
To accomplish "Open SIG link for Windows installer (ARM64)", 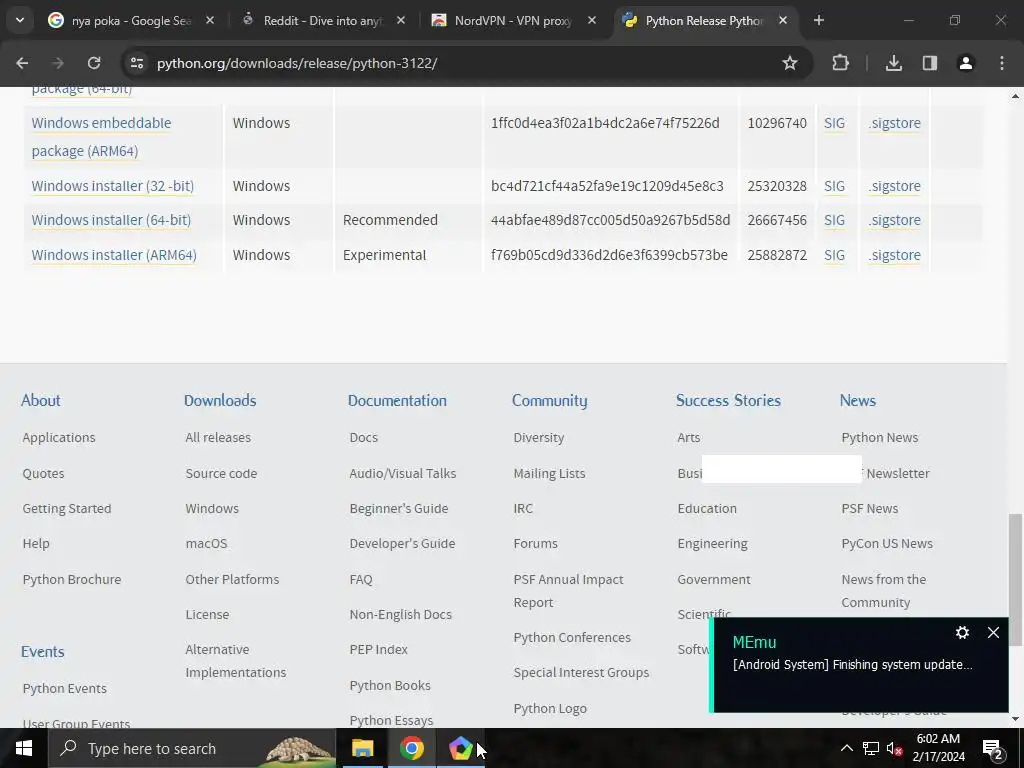I will pyautogui.click(x=834, y=255).
